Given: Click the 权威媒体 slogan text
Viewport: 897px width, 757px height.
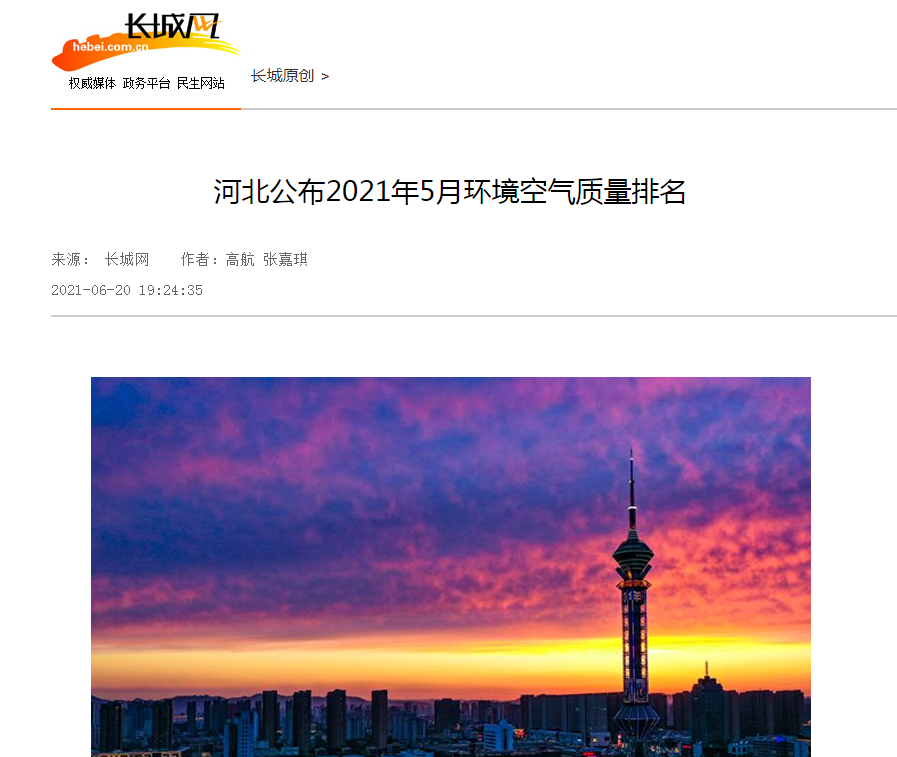Looking at the screenshot, I should (x=92, y=84).
